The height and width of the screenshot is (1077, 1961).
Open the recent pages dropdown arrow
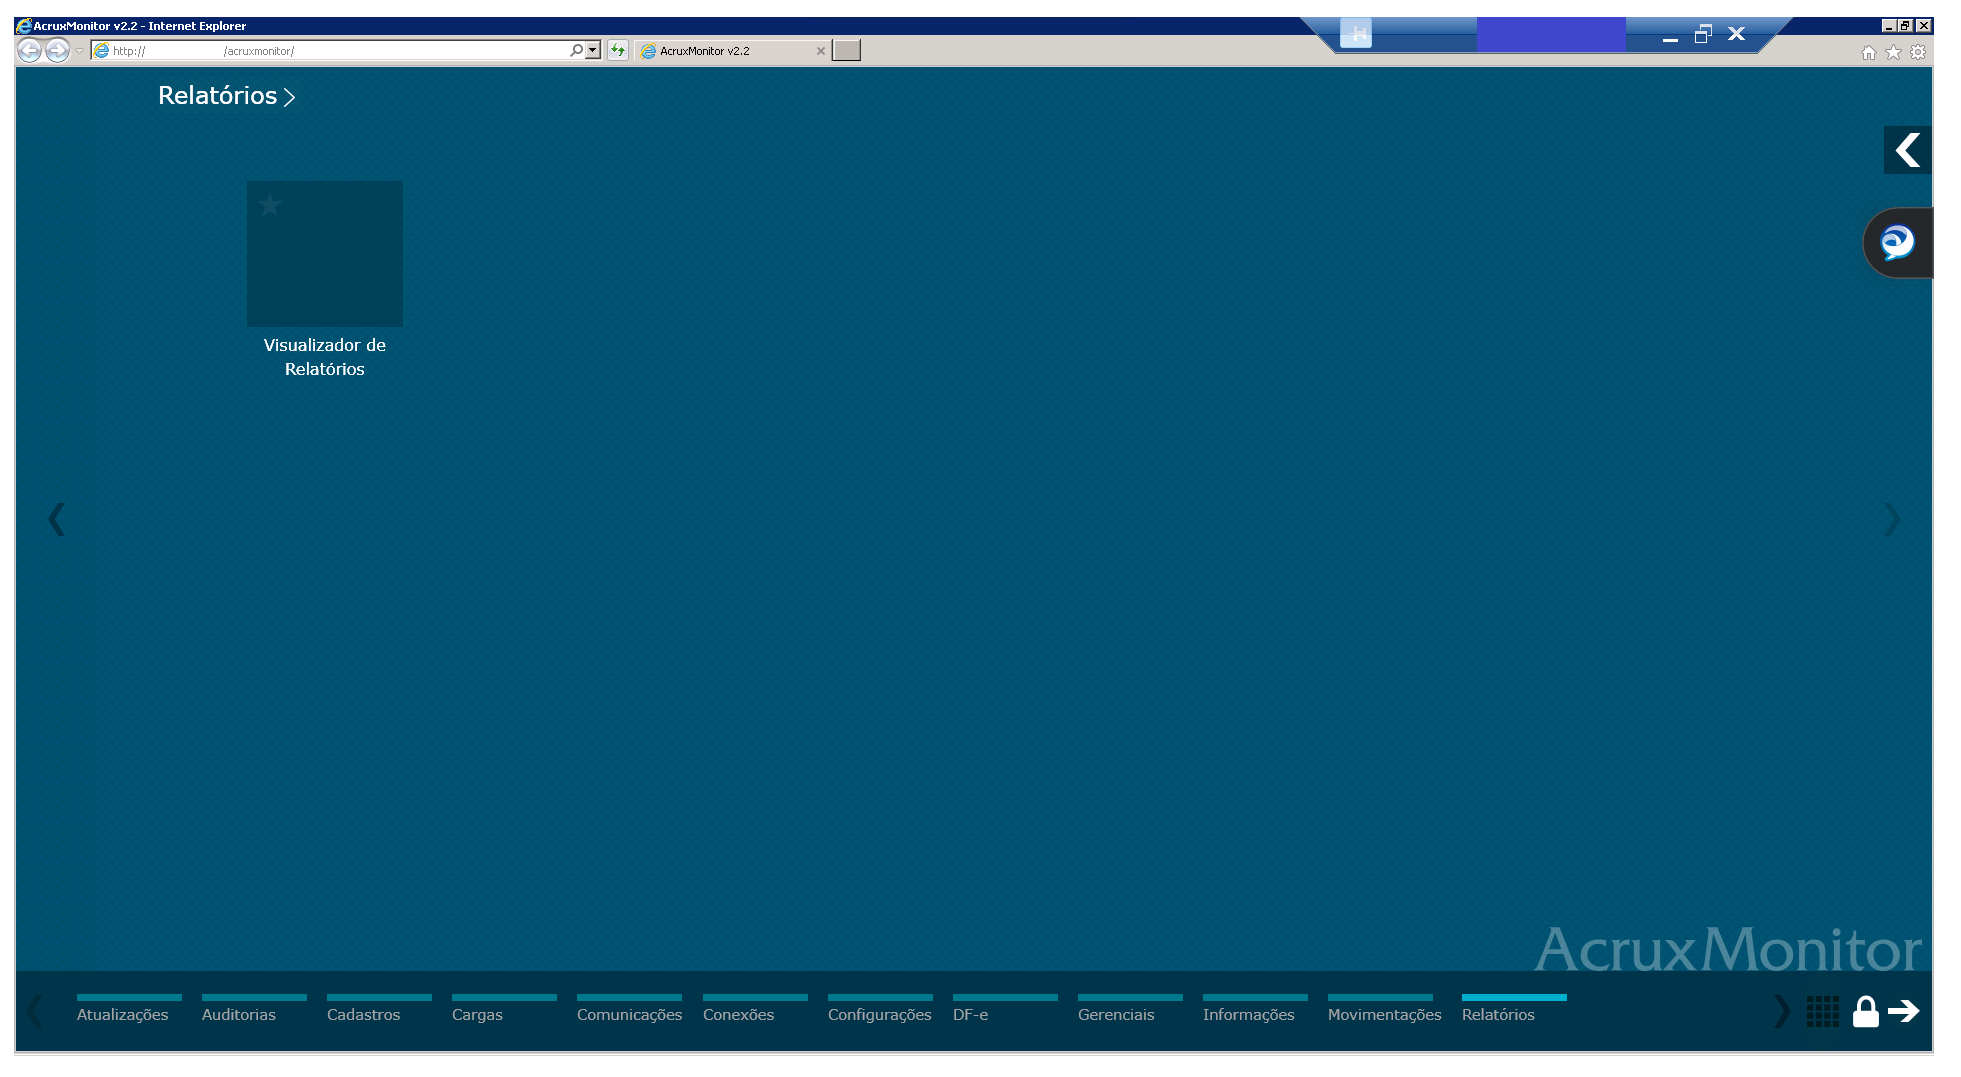click(x=79, y=51)
